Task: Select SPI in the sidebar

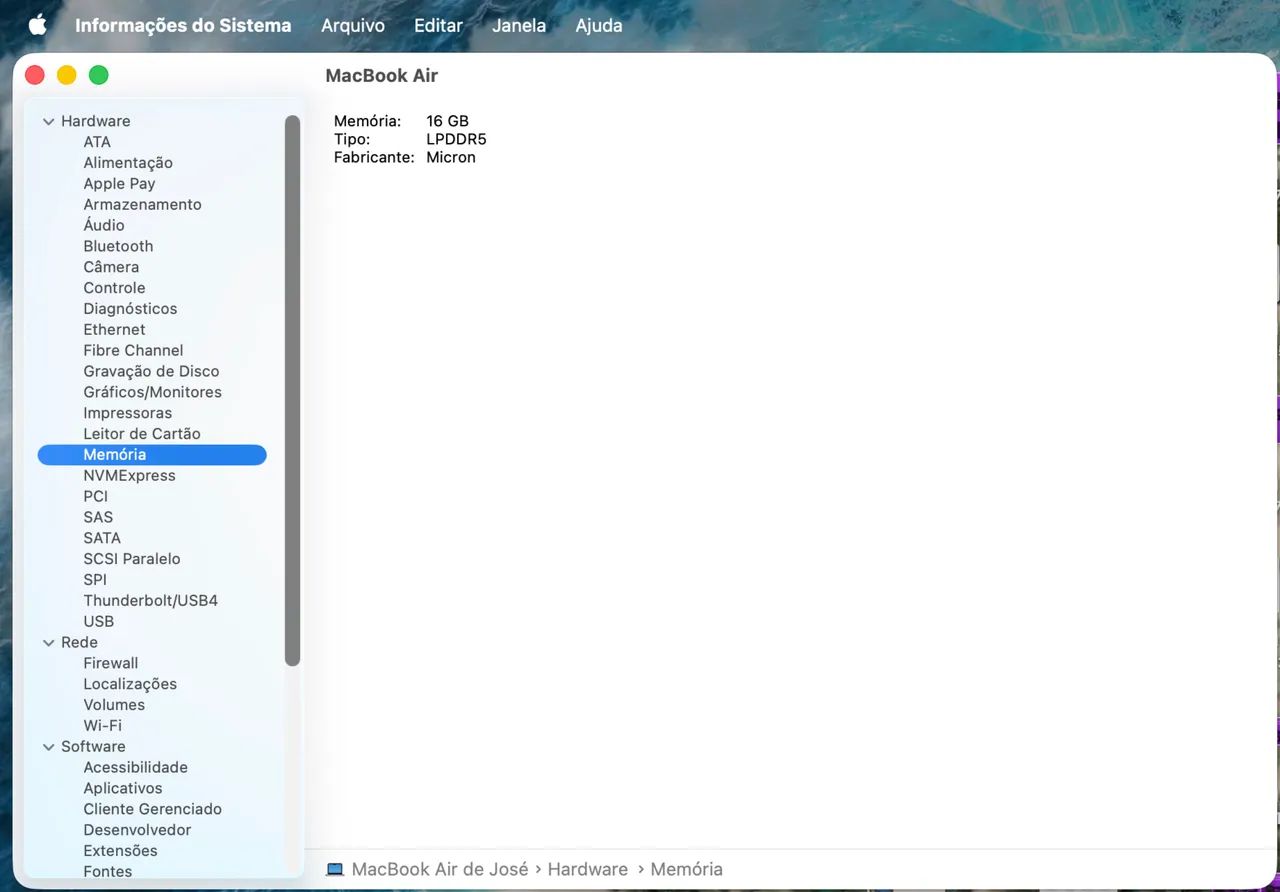Action: pyautogui.click(x=95, y=580)
